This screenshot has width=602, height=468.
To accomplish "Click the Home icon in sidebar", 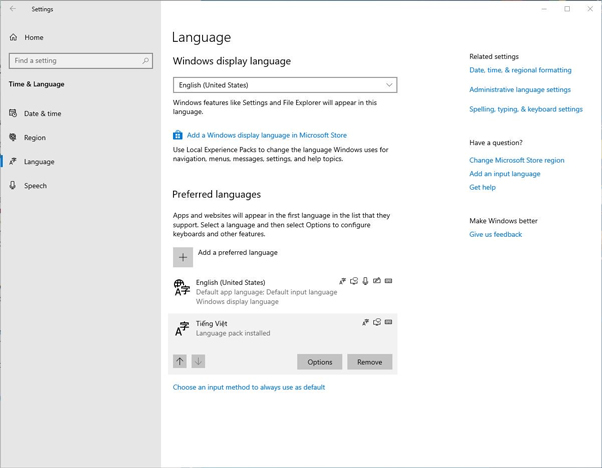I will [x=13, y=37].
